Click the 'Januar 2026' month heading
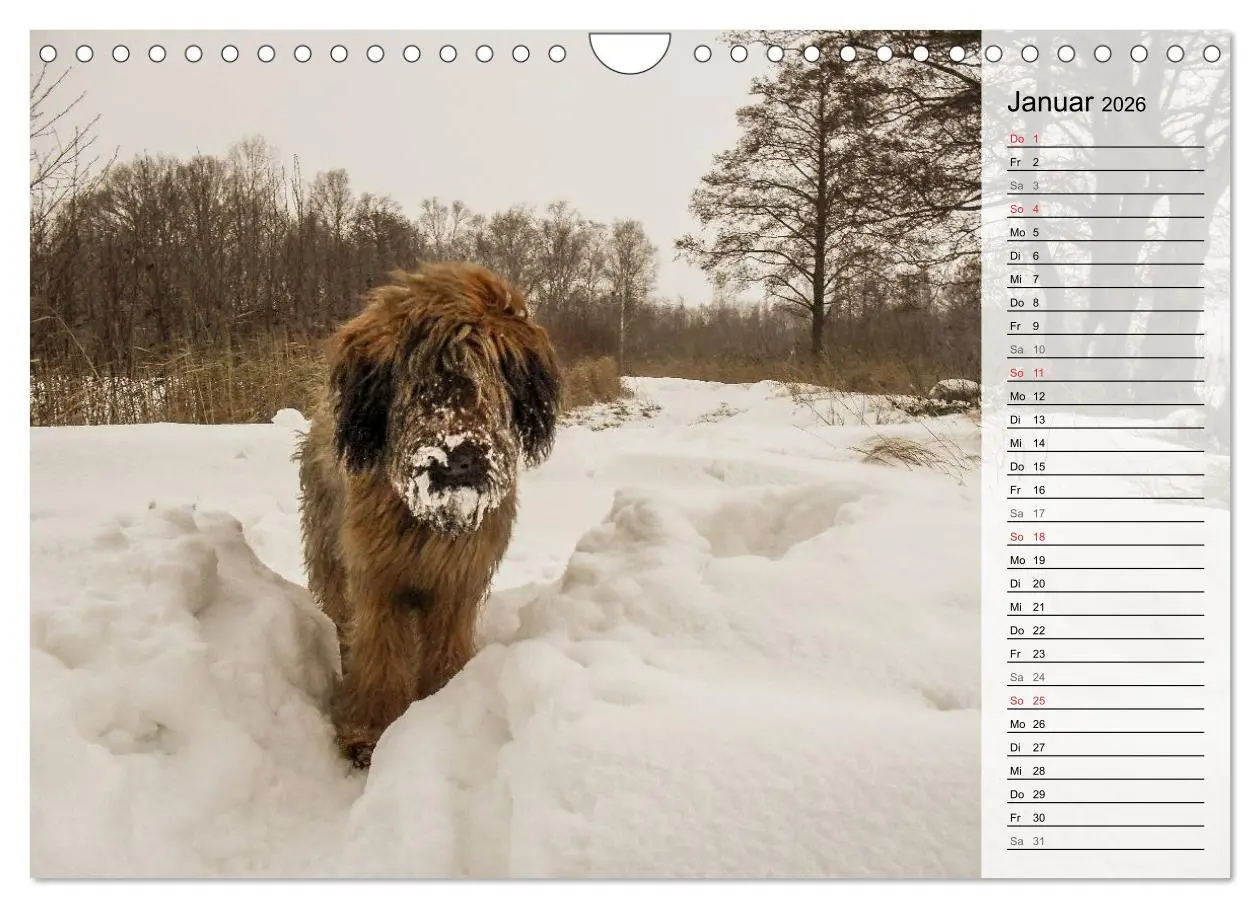Screen dimensions: 1260x908 point(1076,102)
